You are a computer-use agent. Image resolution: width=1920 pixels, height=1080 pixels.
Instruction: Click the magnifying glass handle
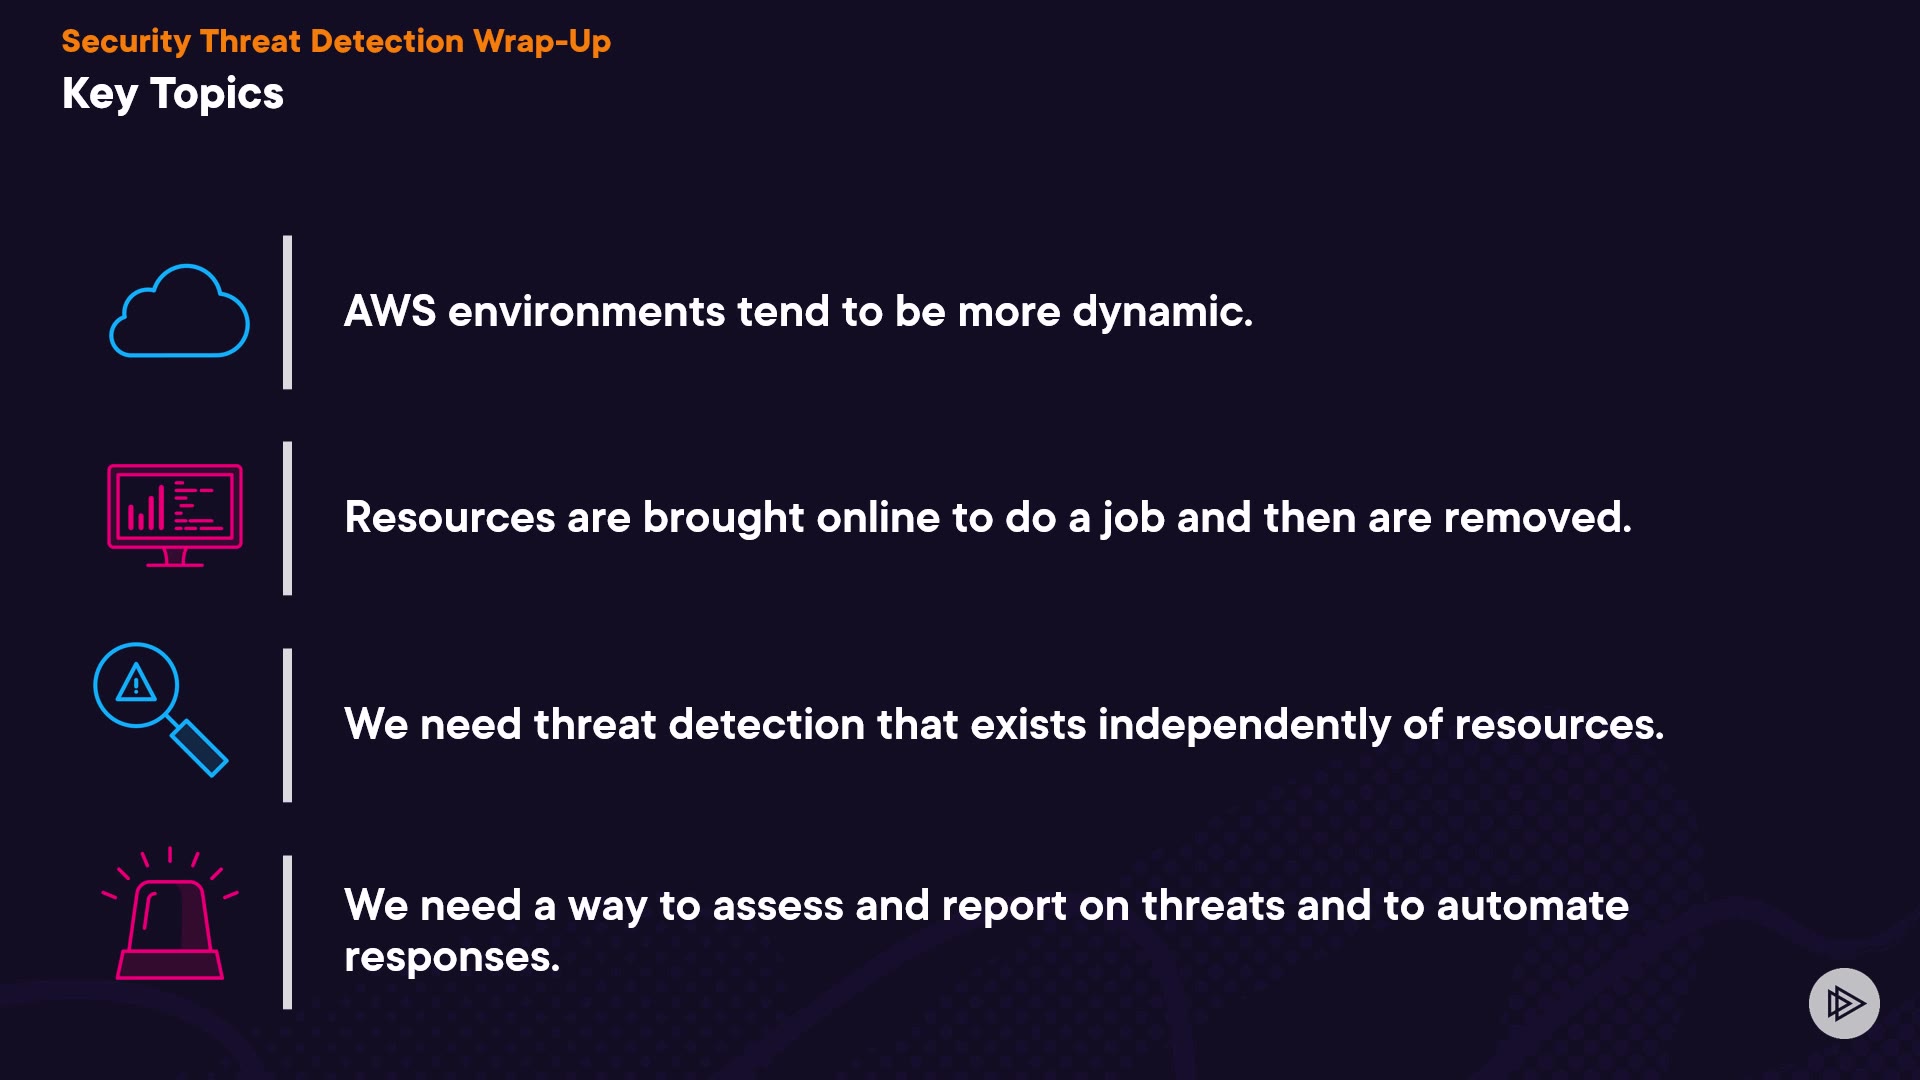200,748
